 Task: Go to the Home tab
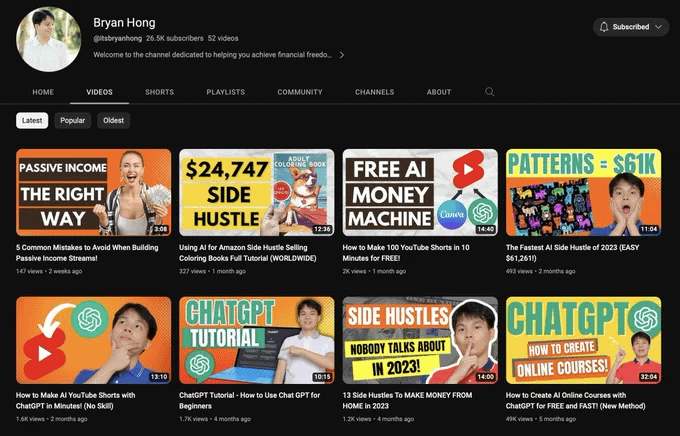coord(43,92)
